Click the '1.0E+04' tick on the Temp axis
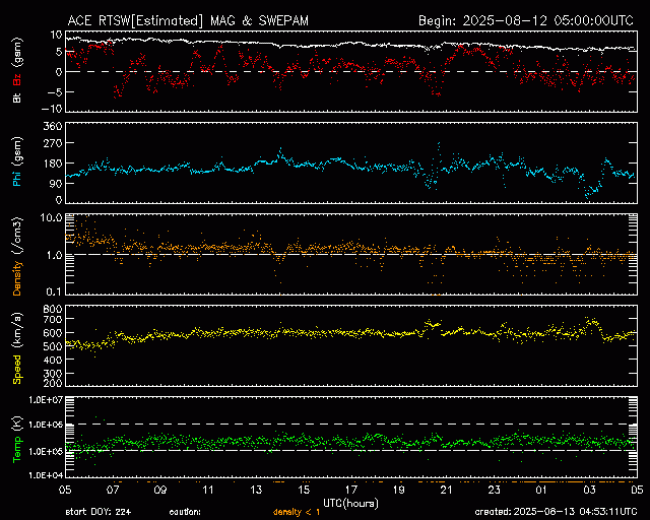Viewport: 650px width, 520px height. coord(46,475)
